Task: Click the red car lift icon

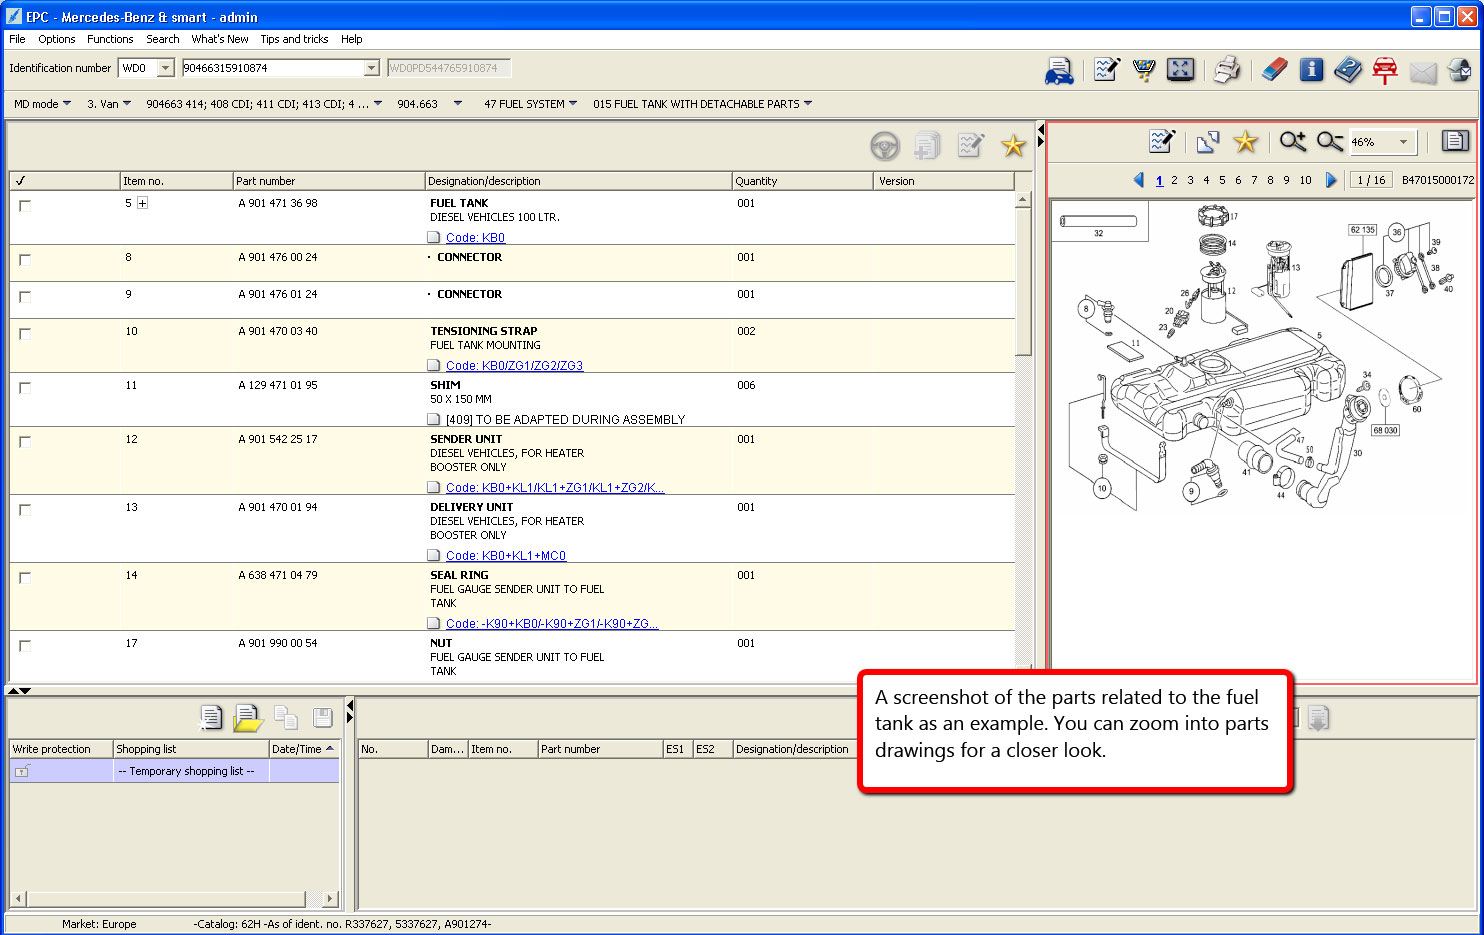Action: click(1385, 70)
